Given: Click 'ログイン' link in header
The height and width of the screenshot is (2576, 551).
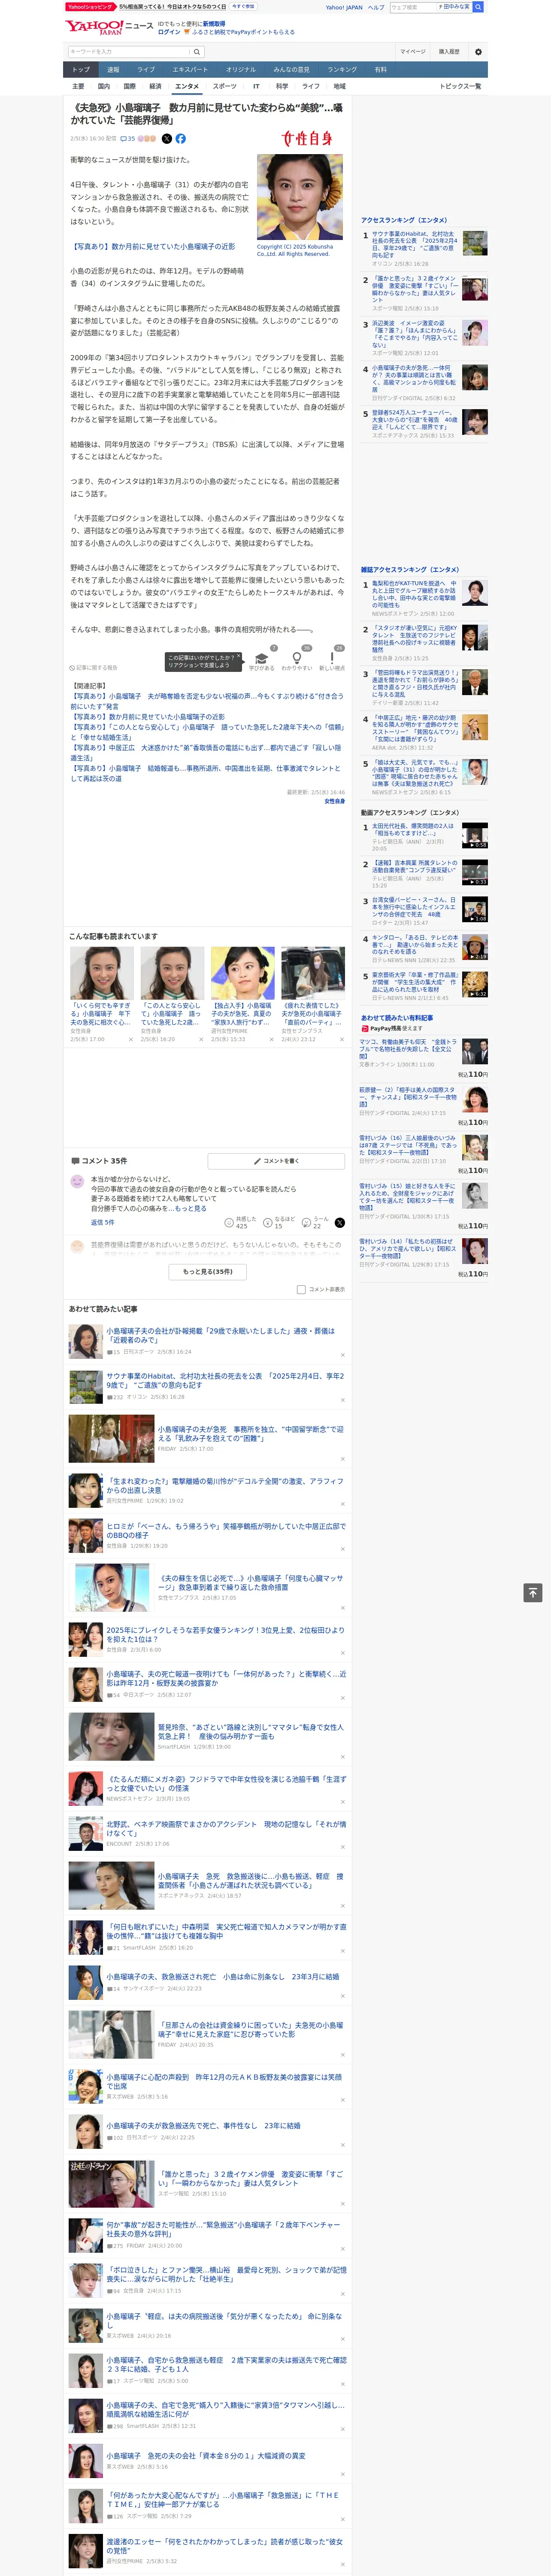Looking at the screenshot, I should 169,32.
